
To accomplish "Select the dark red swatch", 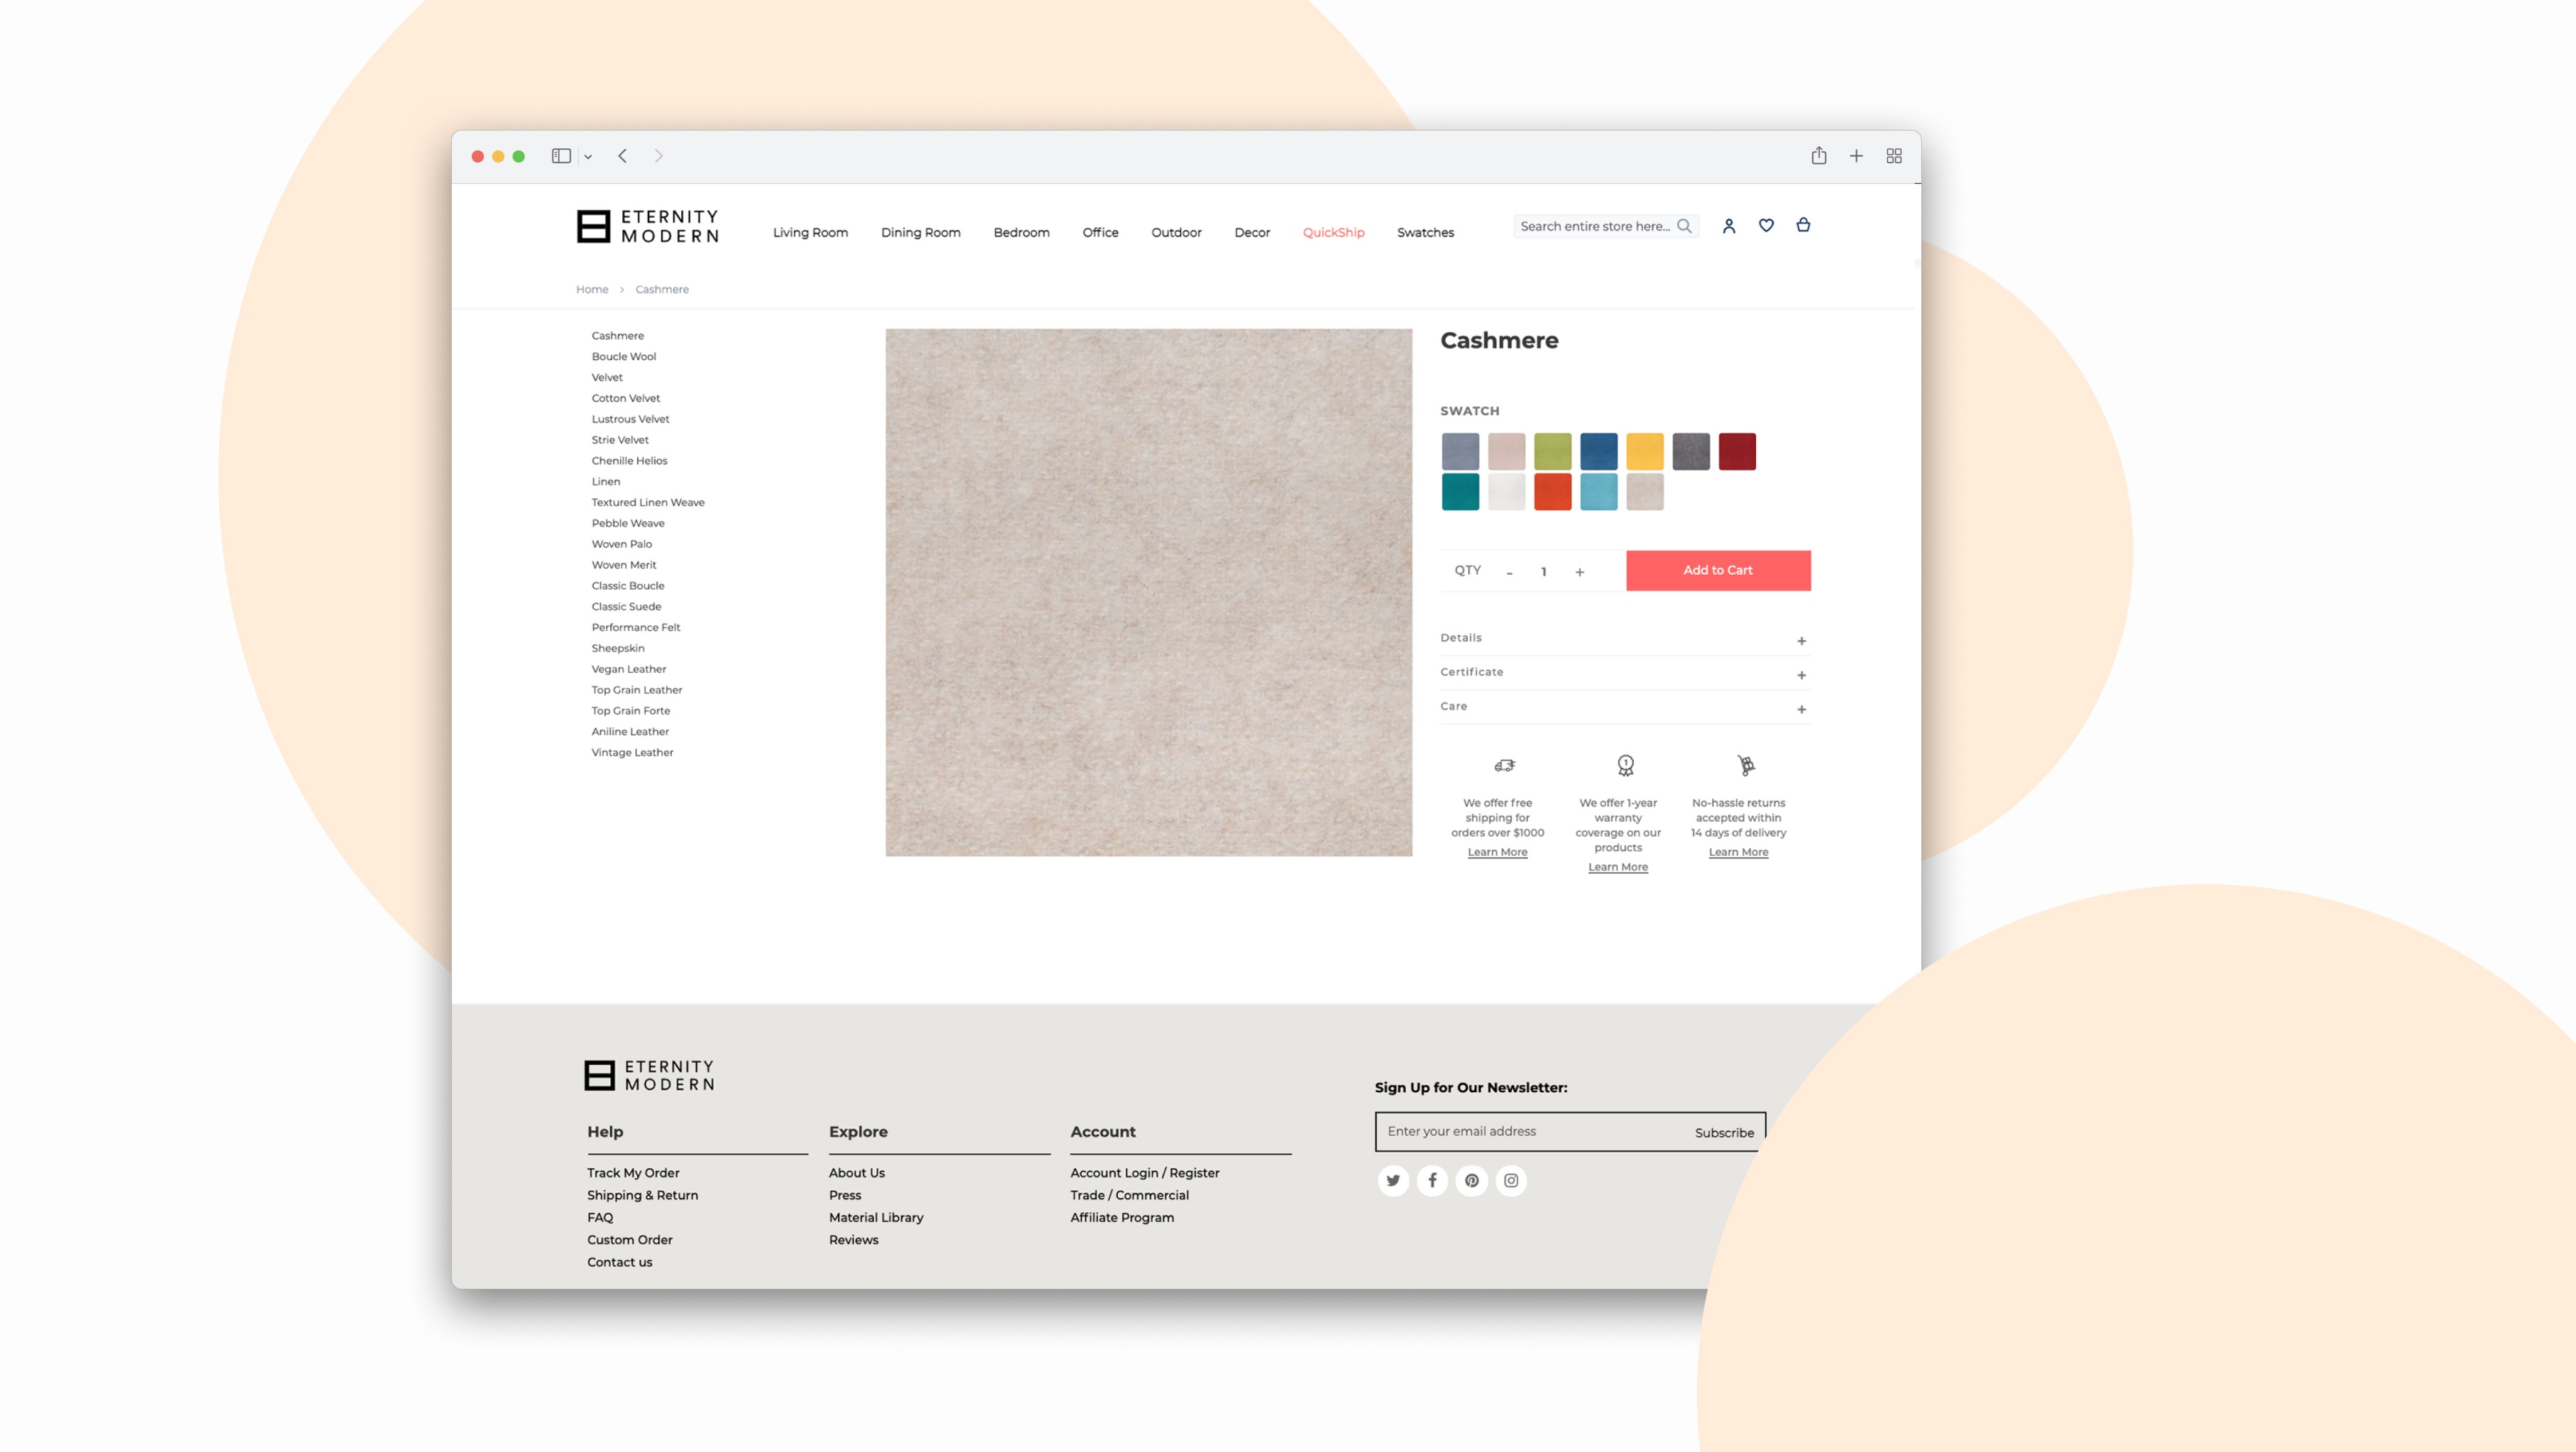I will (1738, 452).
